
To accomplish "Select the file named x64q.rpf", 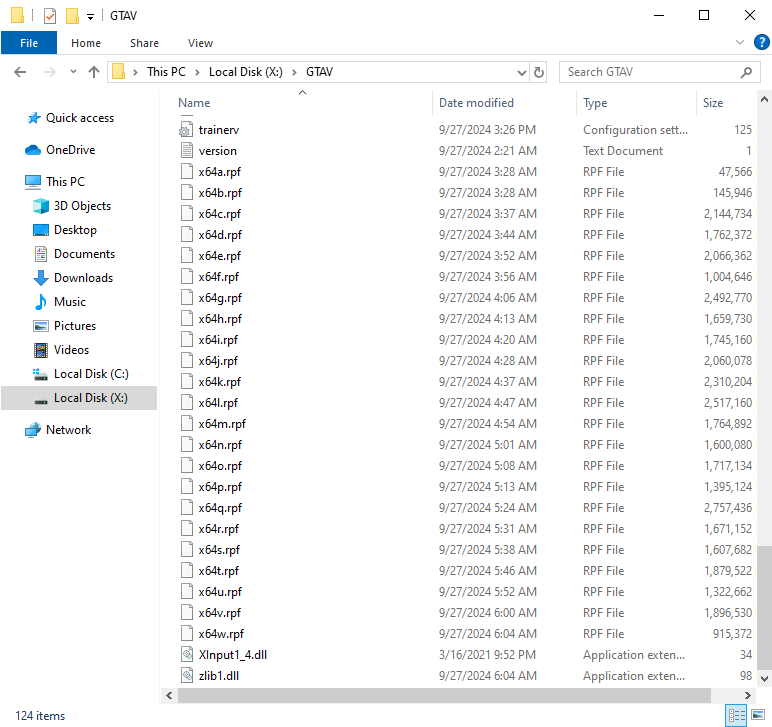I will click(220, 508).
